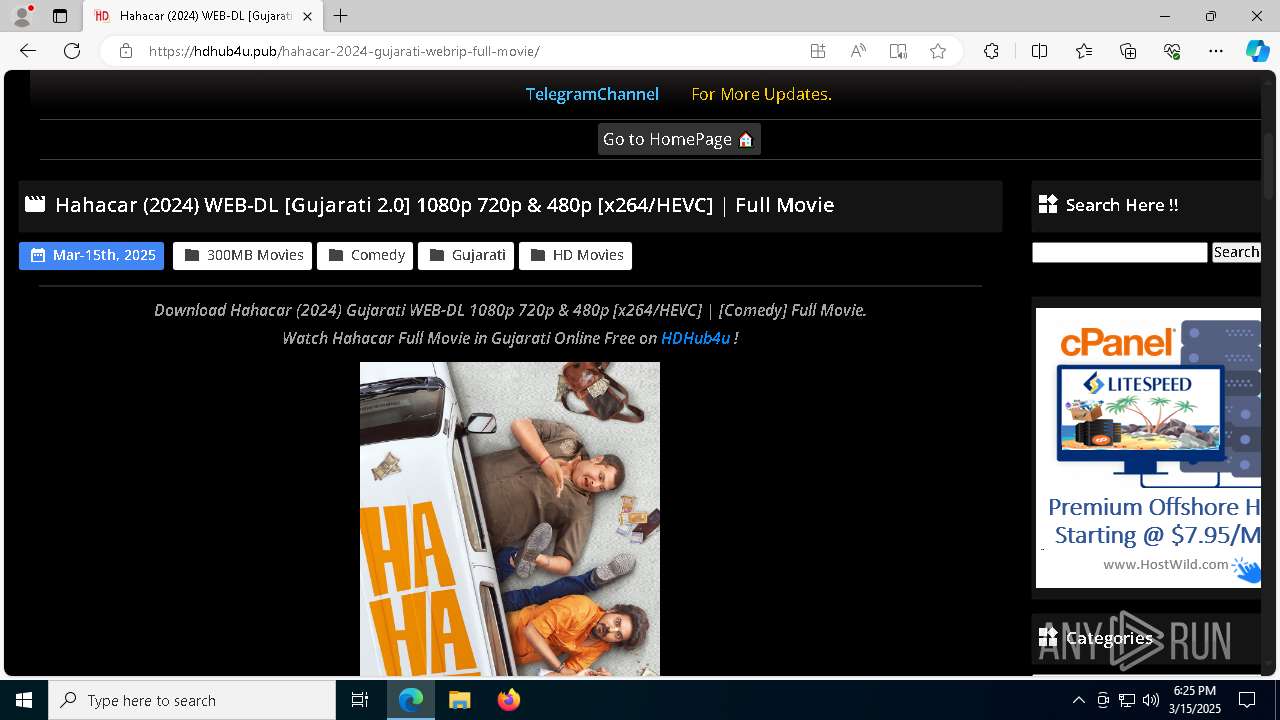
Task: Open Microsoft Edge from taskbar
Action: click(411, 700)
